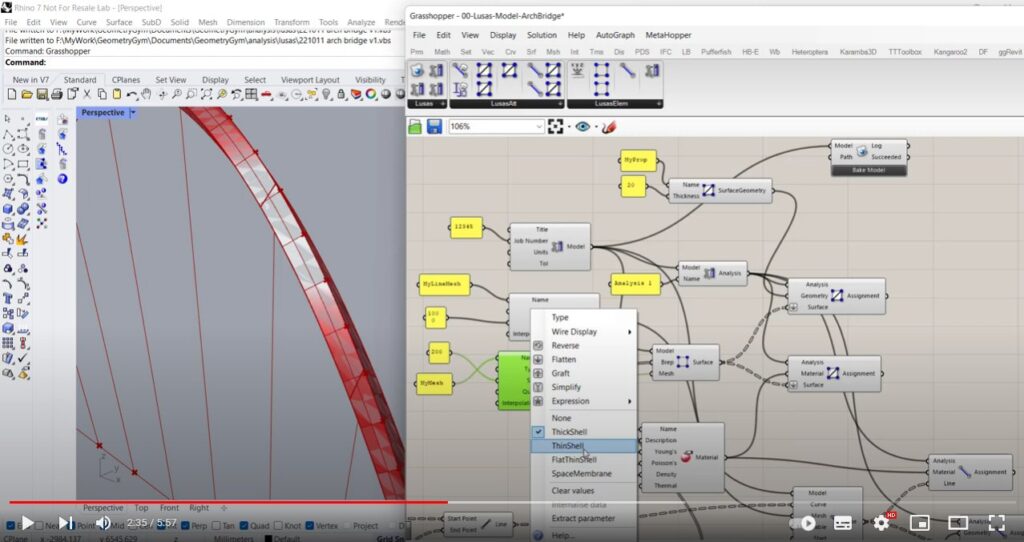Click the Bake Model! button
Screen dimensions: 1024x542
pos(868,170)
